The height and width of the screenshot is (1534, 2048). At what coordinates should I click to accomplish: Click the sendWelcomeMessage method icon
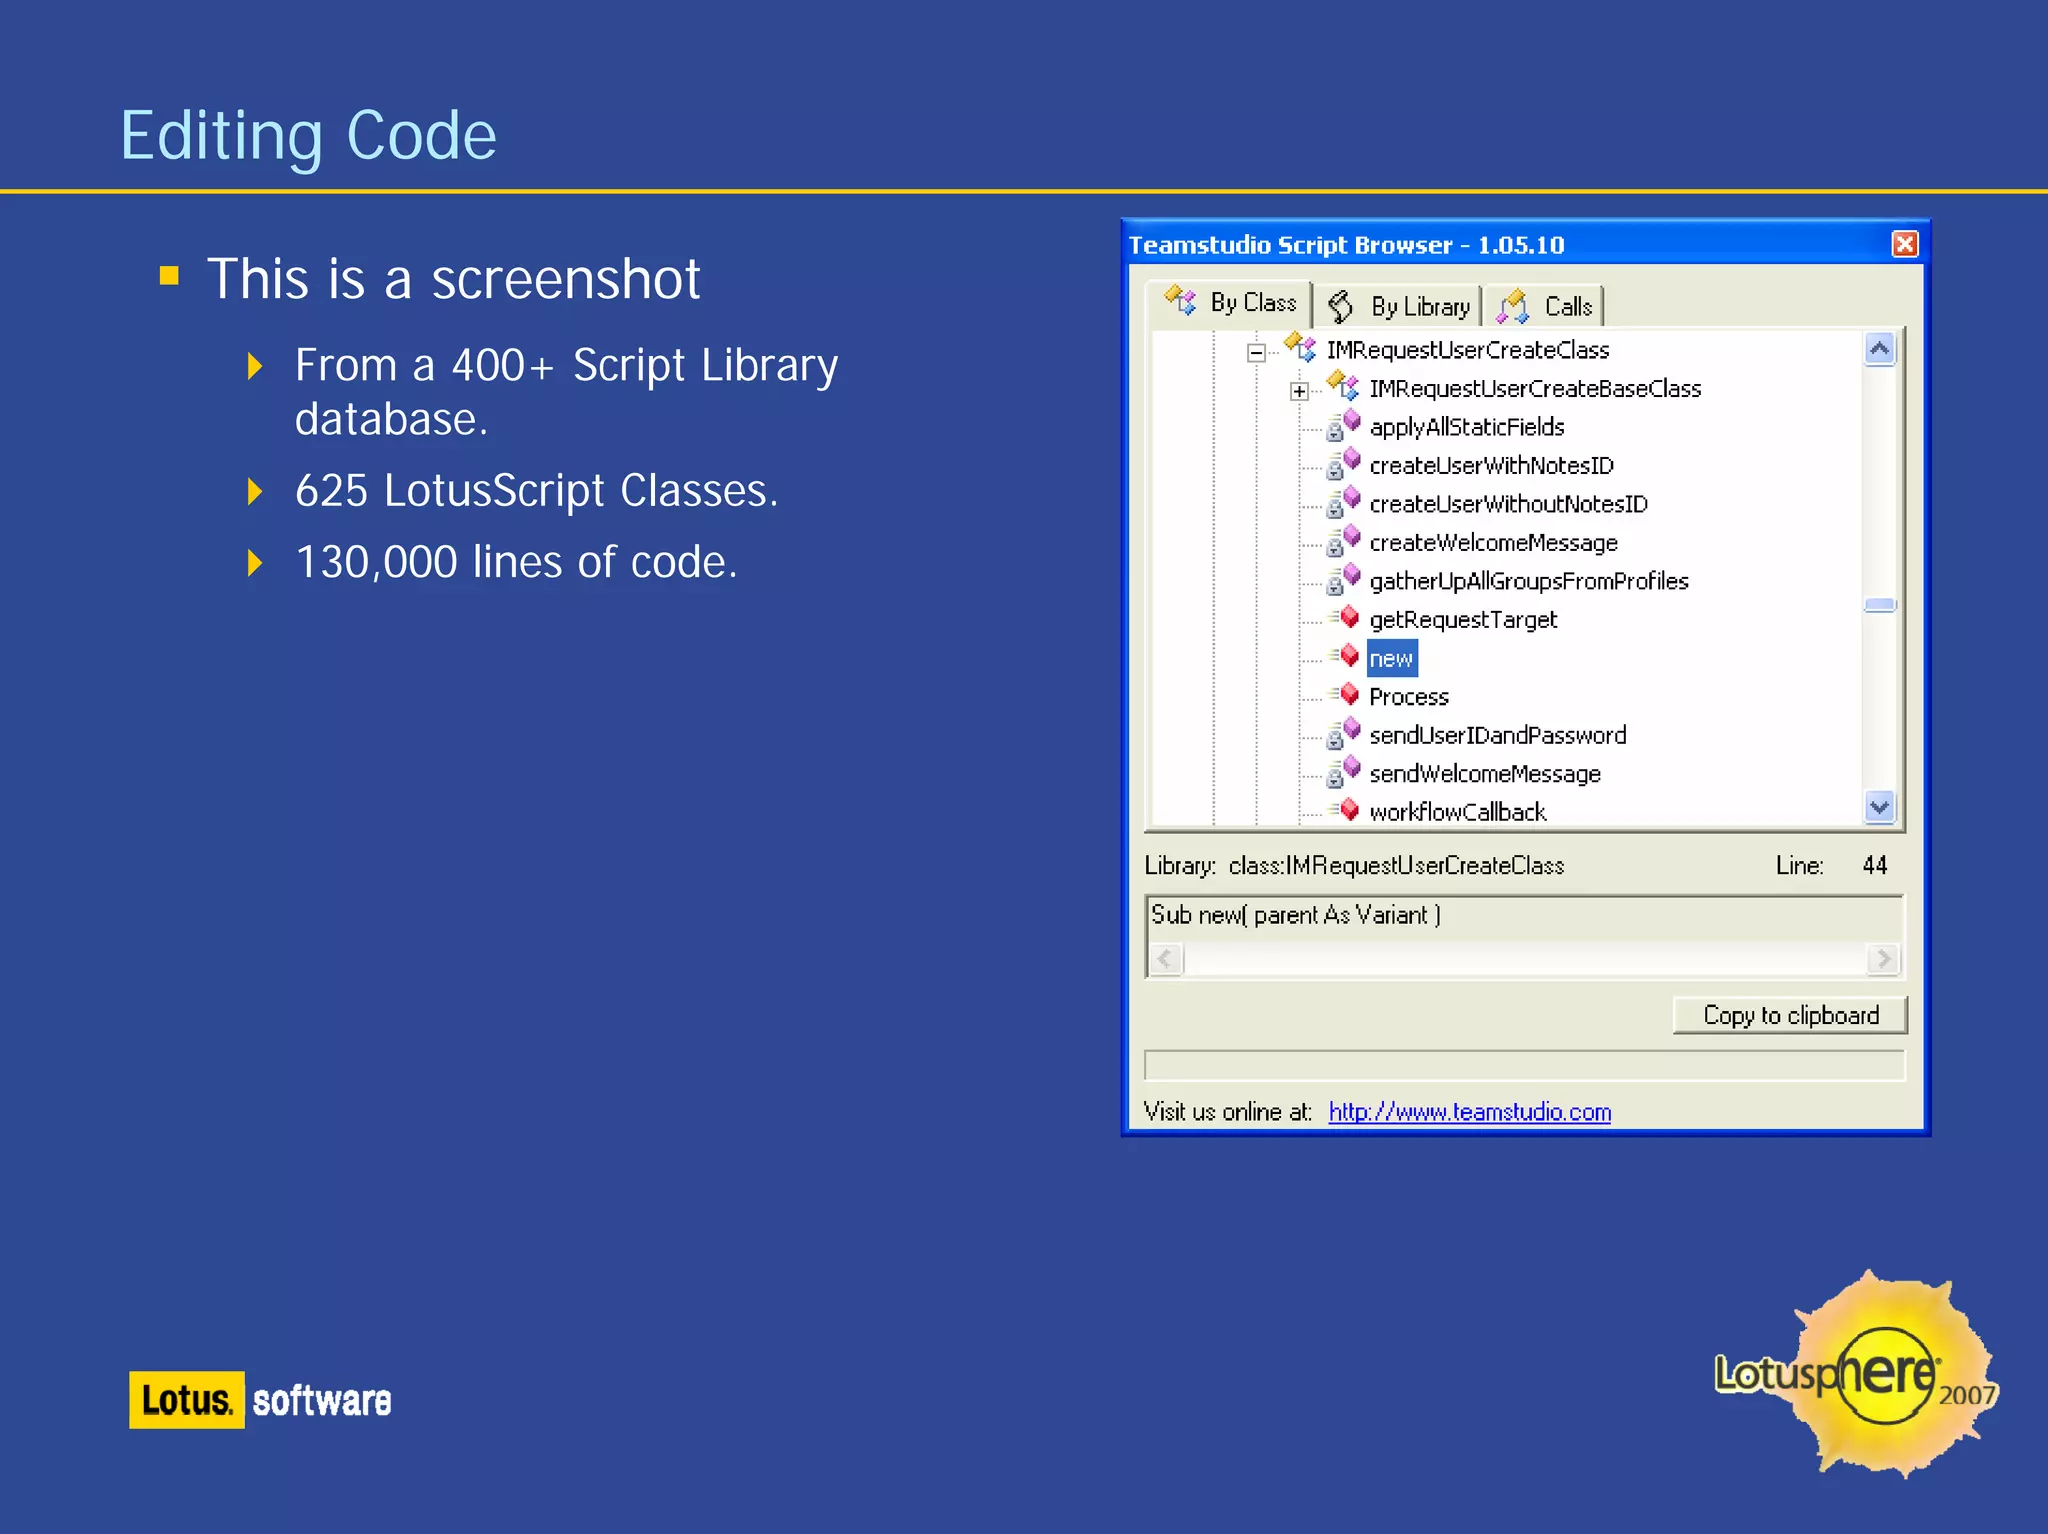1343,772
